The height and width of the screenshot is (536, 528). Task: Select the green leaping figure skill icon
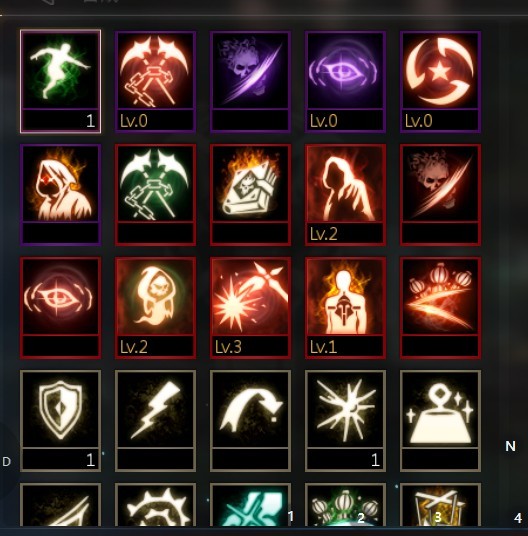tap(60, 81)
